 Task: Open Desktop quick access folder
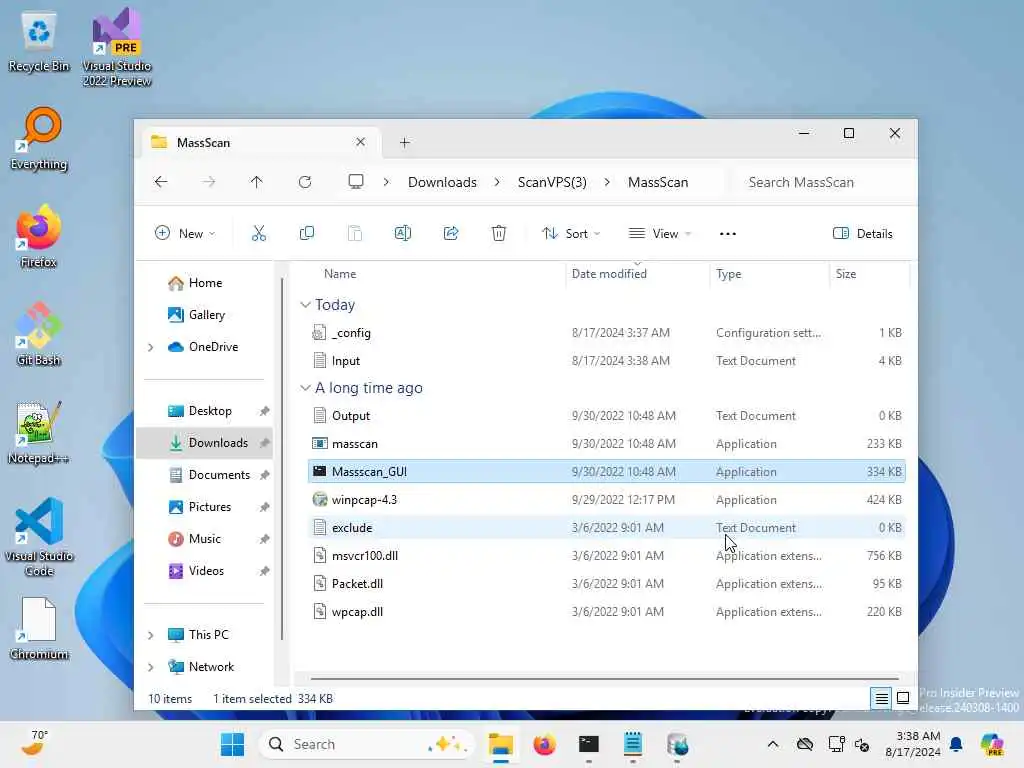(208, 411)
